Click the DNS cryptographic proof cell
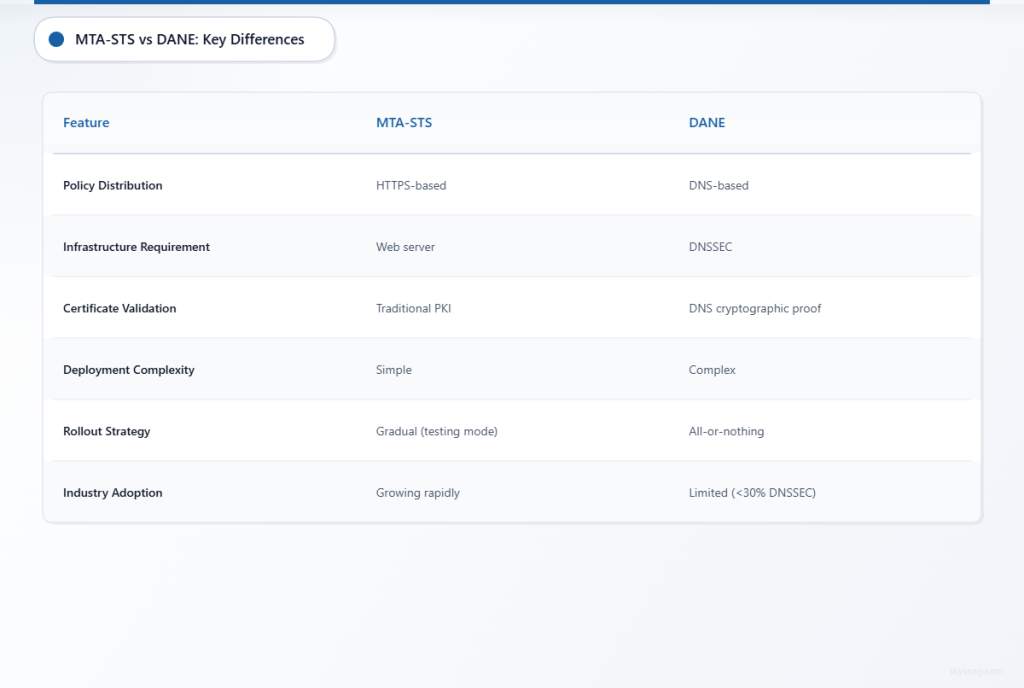The width and height of the screenshot is (1024, 688). click(755, 308)
